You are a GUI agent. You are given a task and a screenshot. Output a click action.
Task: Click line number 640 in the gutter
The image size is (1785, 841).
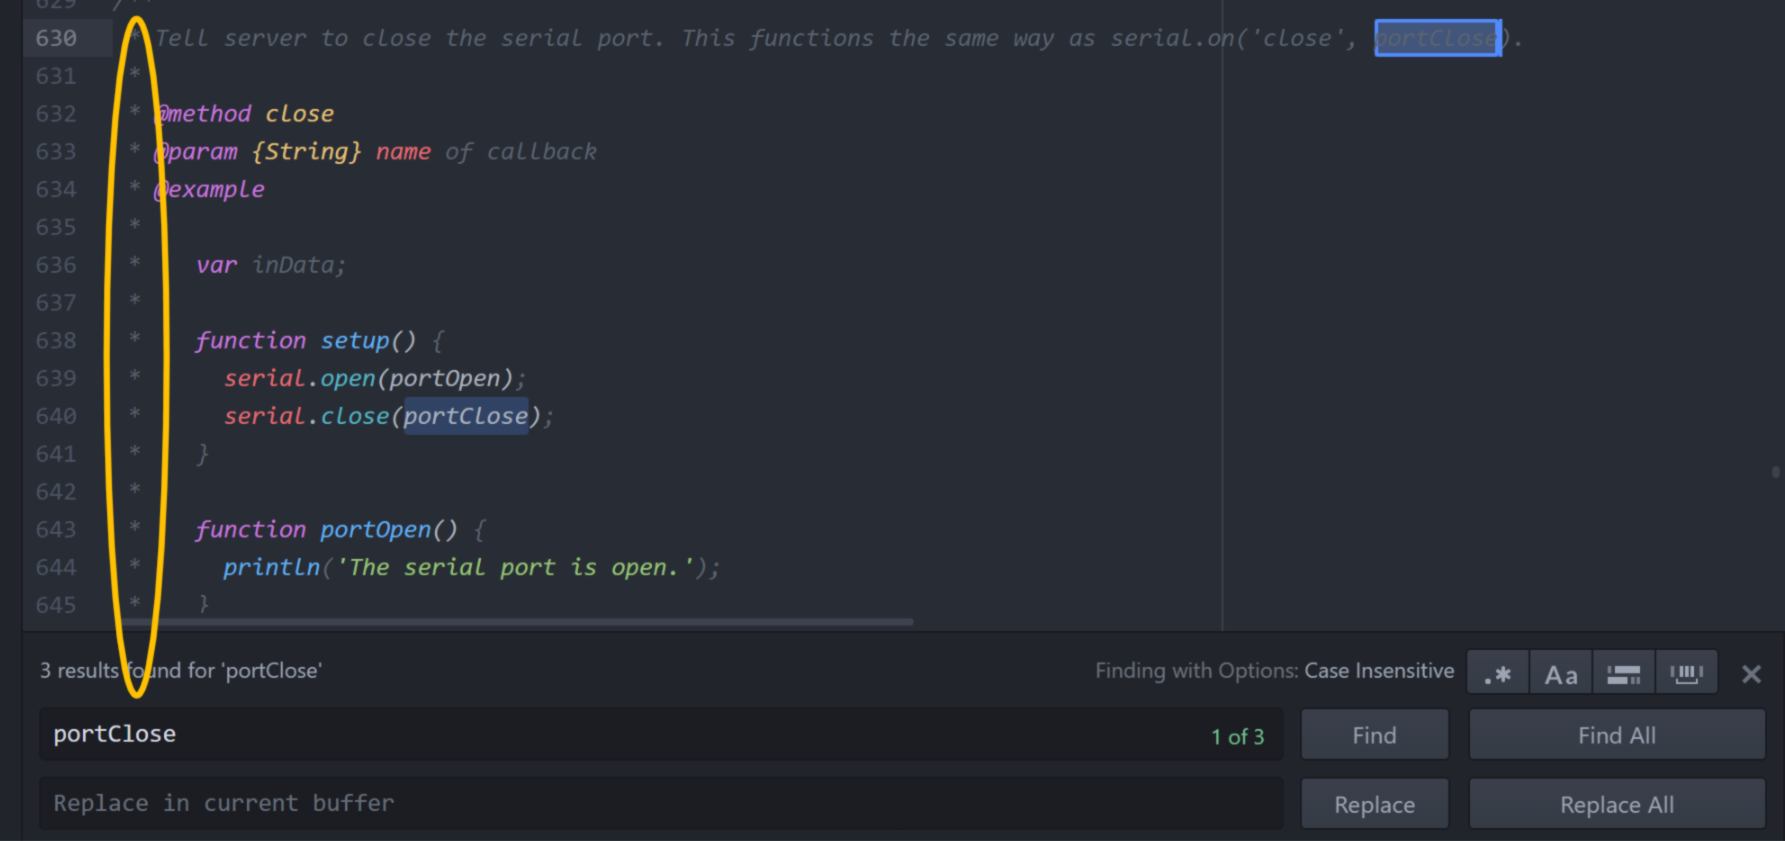tap(56, 416)
